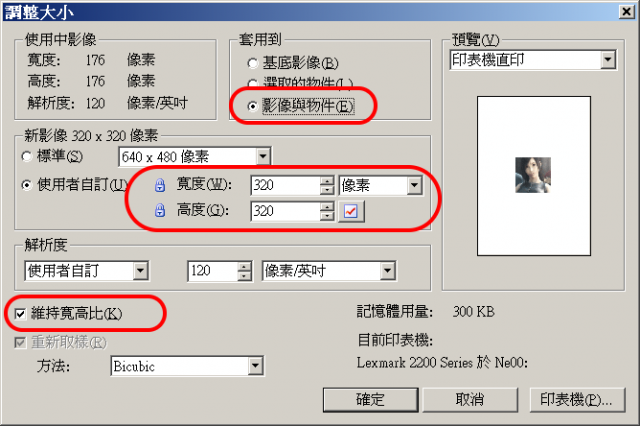The image size is (640, 426).
Task: Click the width lock icon
Action: click(x=160, y=185)
